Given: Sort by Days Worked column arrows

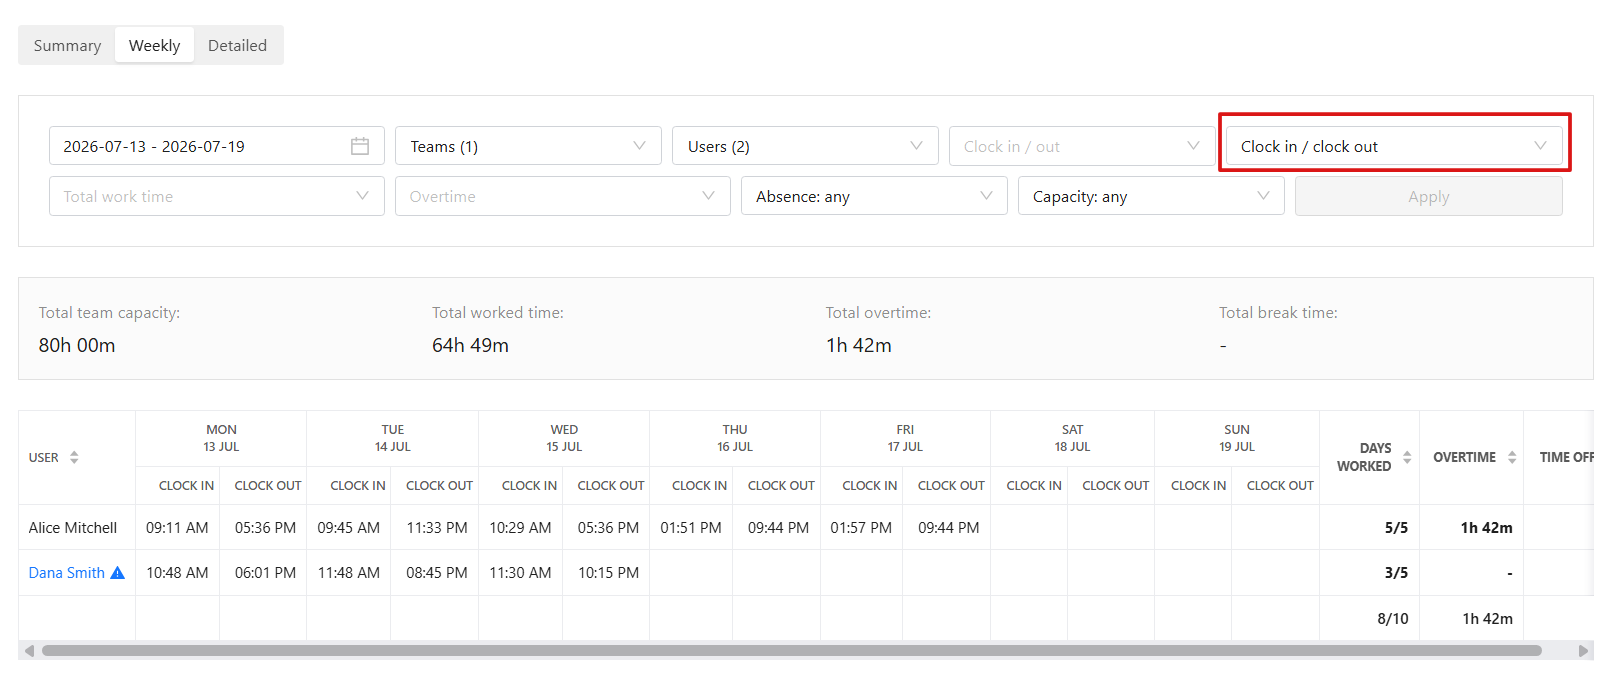Looking at the screenshot, I should pos(1407,457).
